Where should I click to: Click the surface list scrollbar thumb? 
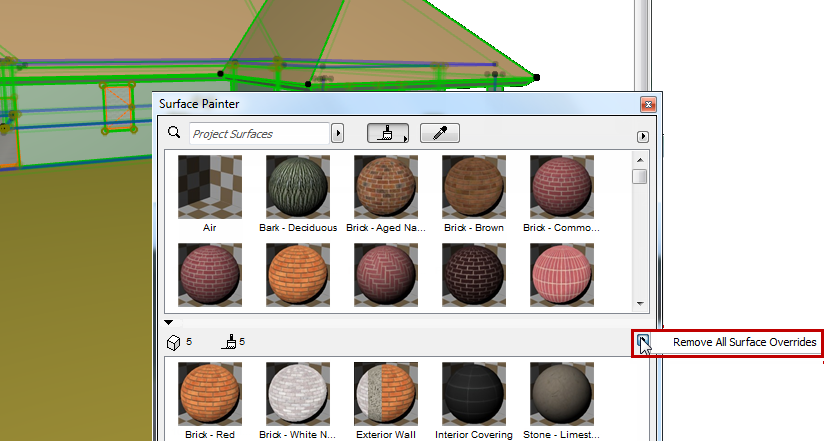click(x=640, y=177)
